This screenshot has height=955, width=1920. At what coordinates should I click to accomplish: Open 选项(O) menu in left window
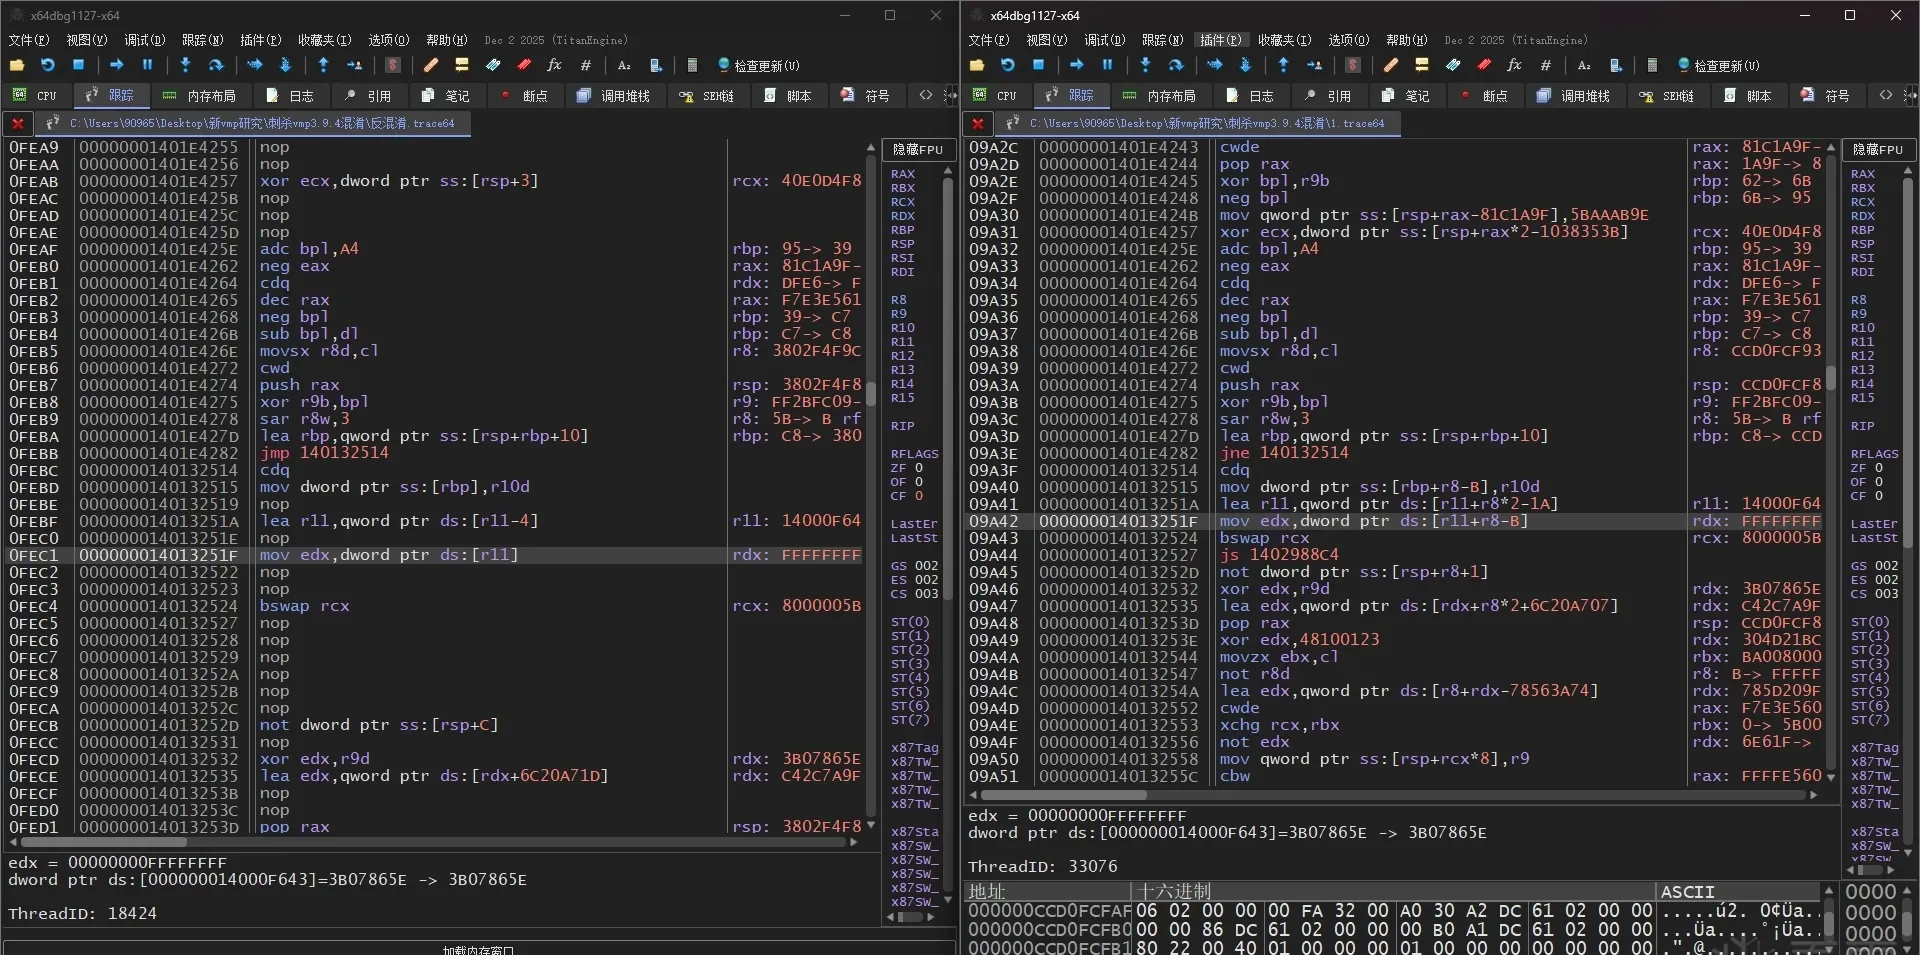(x=389, y=40)
